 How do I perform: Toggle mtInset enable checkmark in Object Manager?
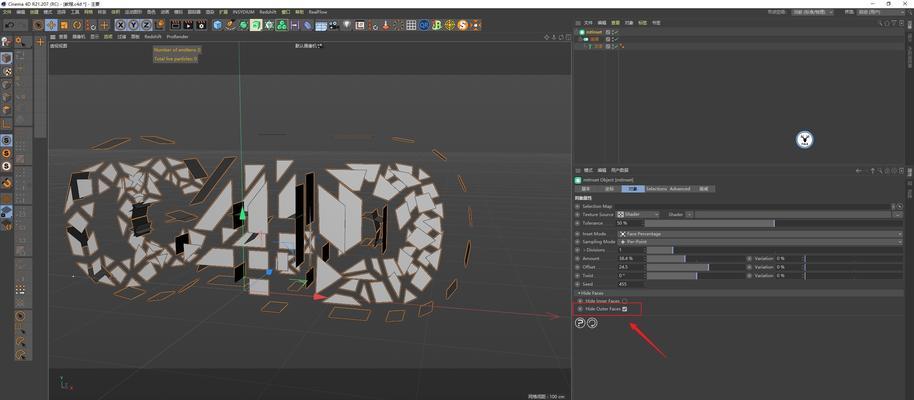(x=615, y=32)
